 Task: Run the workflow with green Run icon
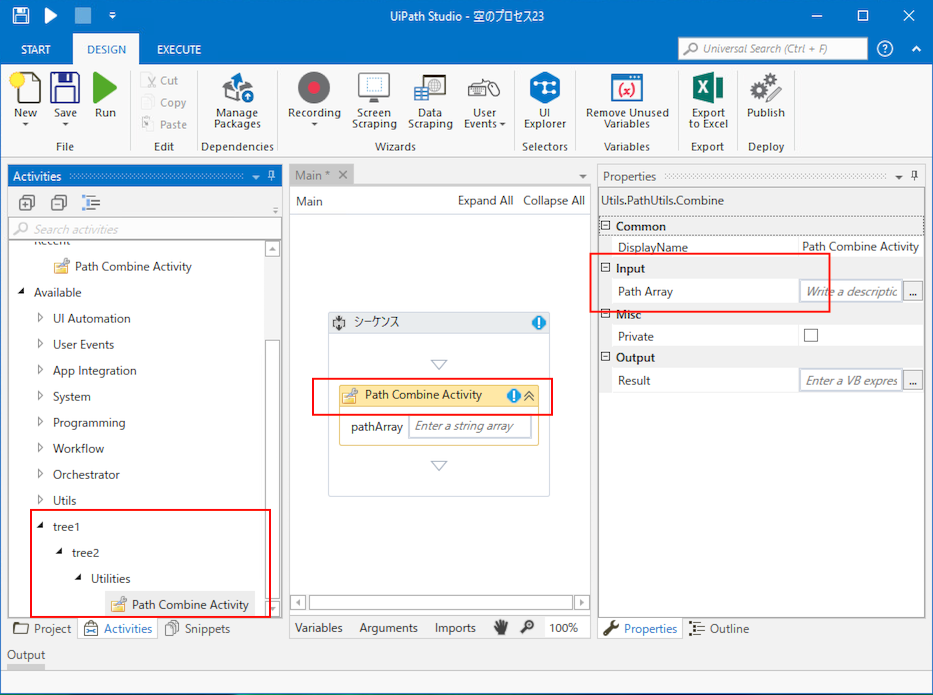click(x=105, y=88)
